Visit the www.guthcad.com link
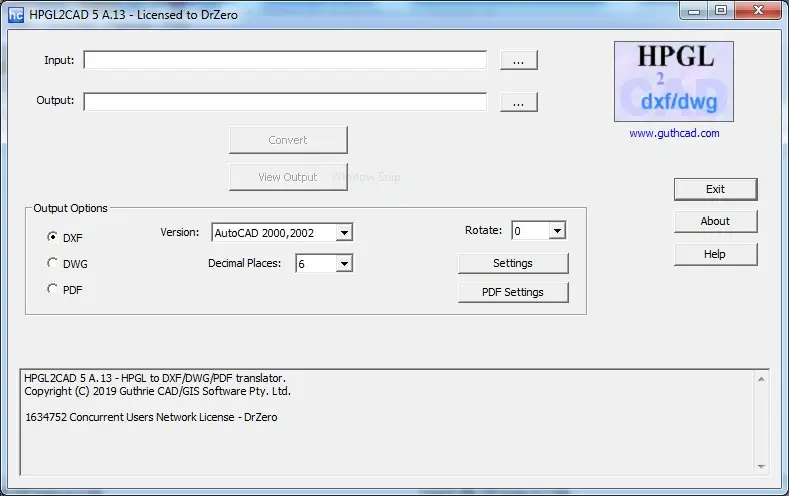Viewport: 789px width, 496px height. 674,133
